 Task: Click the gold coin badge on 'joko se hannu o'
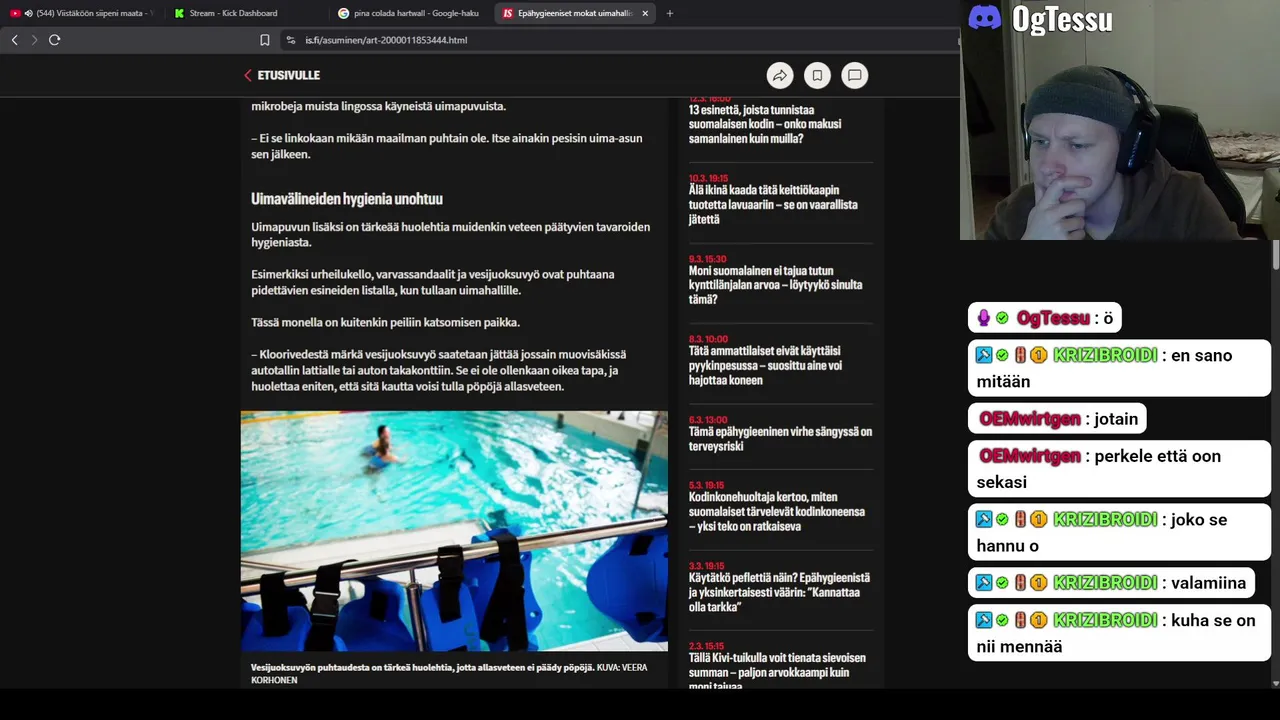coord(1039,519)
